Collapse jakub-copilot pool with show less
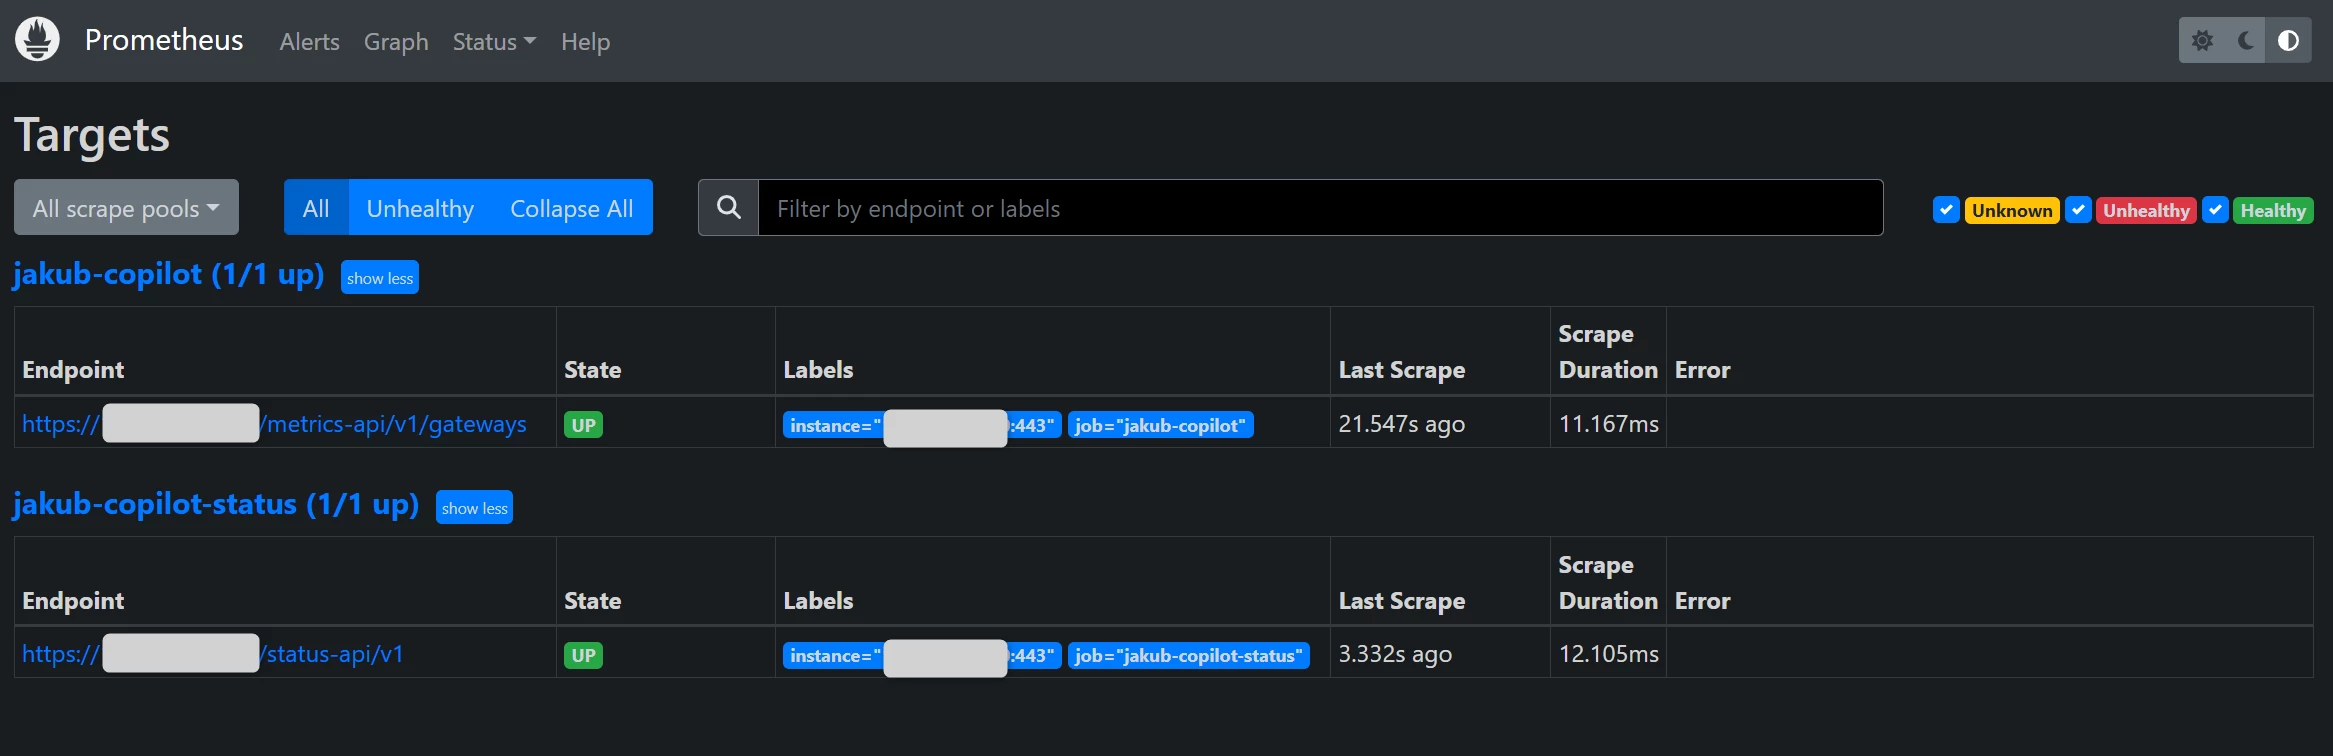The height and width of the screenshot is (756, 2333). point(380,278)
